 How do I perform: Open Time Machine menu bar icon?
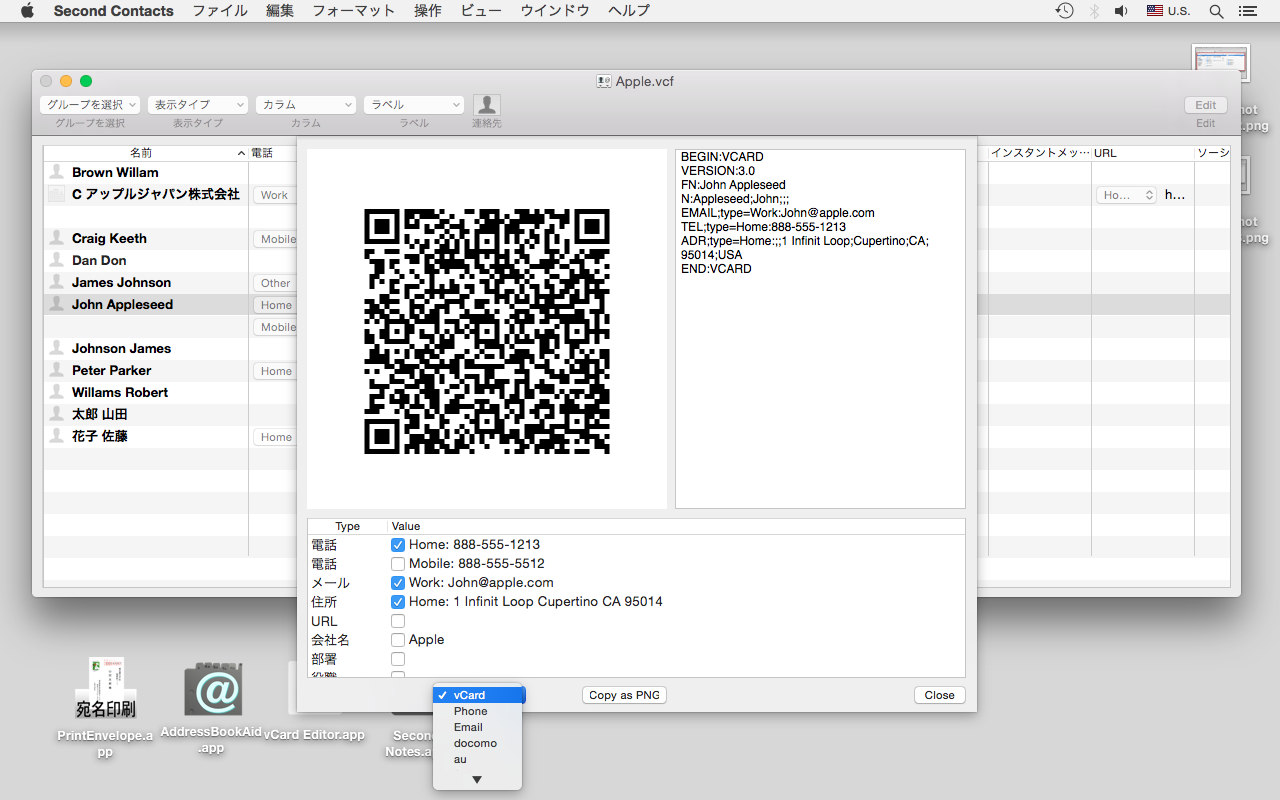pyautogui.click(x=1065, y=11)
